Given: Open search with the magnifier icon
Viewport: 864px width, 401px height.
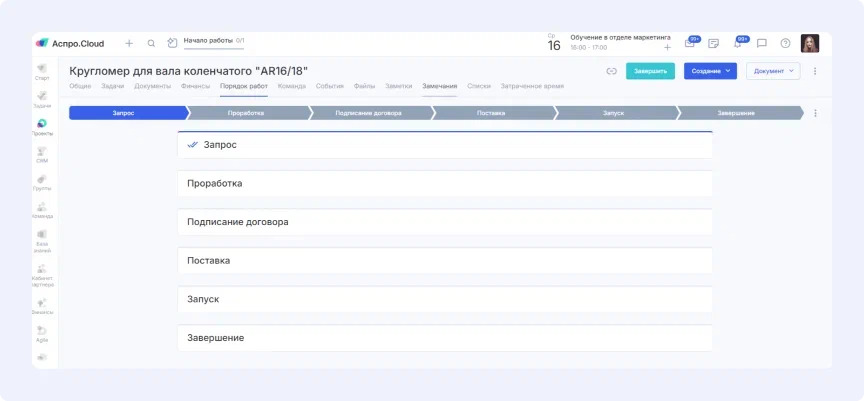Looking at the screenshot, I should point(152,44).
